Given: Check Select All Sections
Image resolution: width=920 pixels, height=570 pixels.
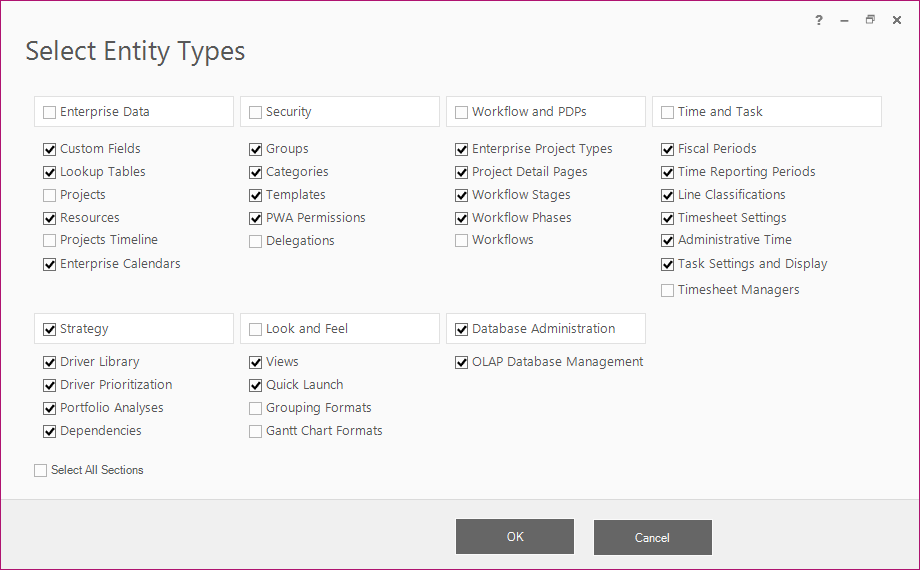Looking at the screenshot, I should [x=40, y=470].
